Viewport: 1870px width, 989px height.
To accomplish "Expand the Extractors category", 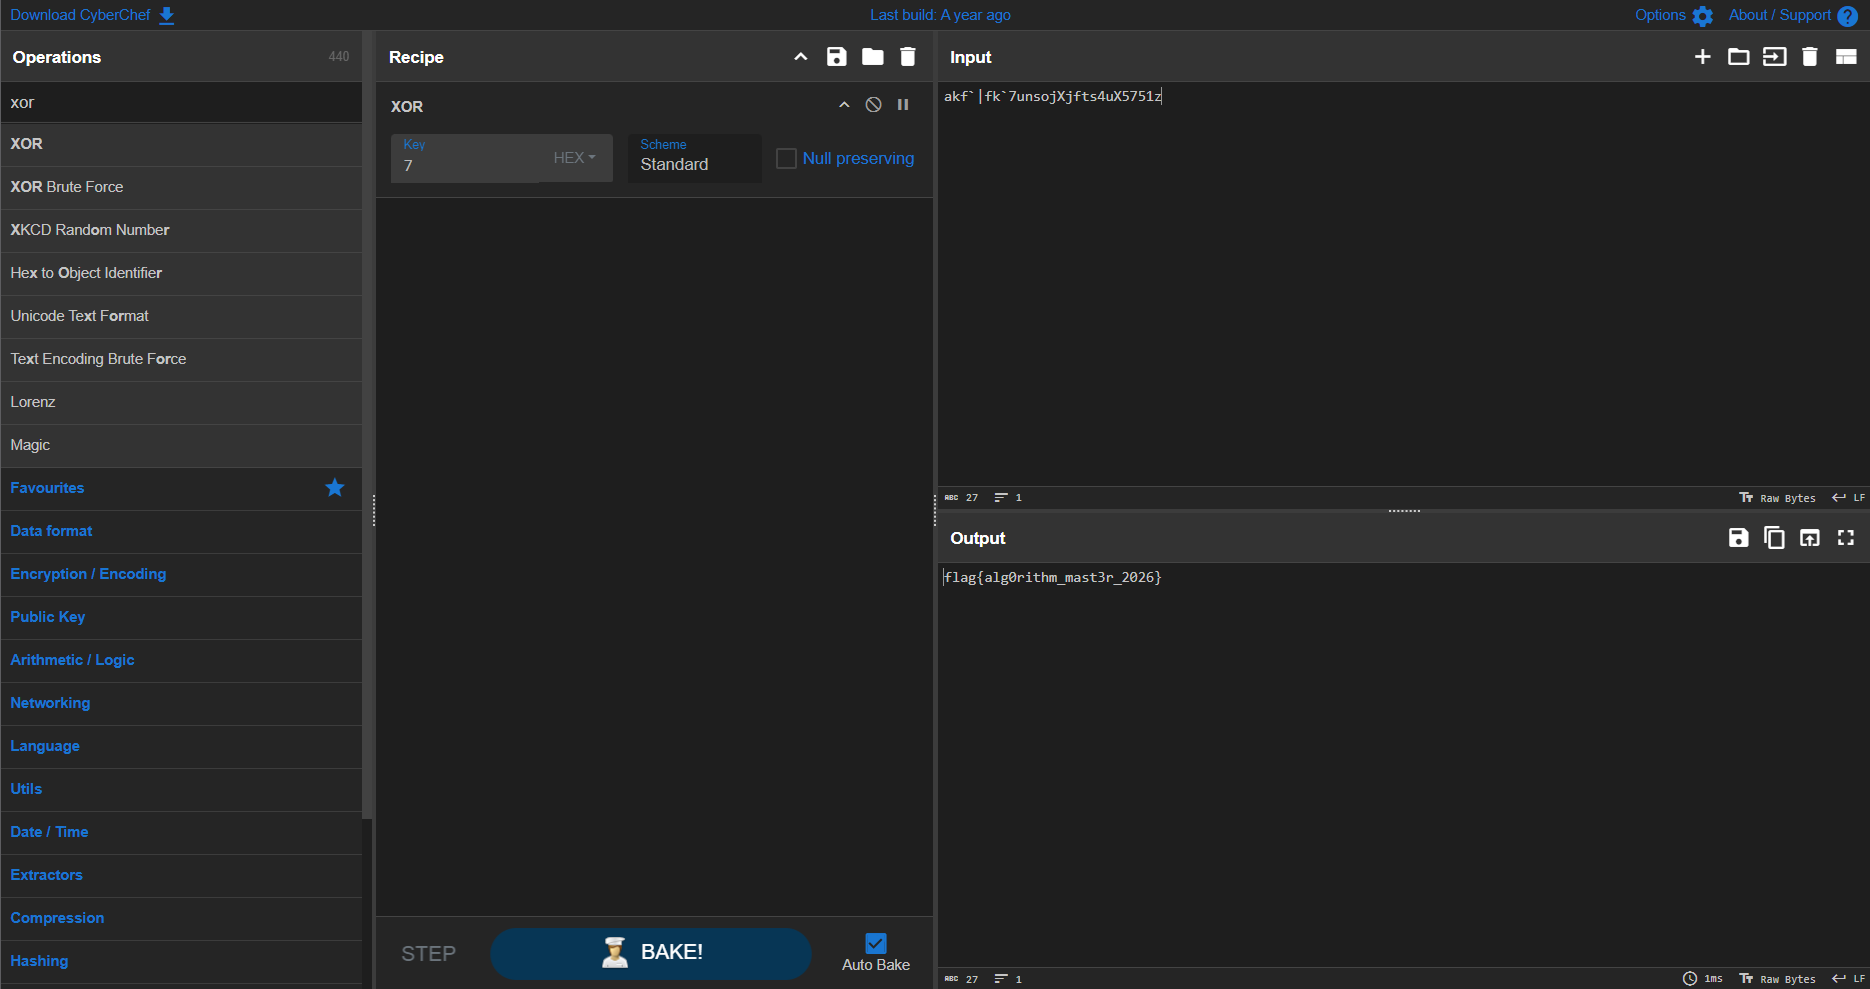I will [181, 875].
